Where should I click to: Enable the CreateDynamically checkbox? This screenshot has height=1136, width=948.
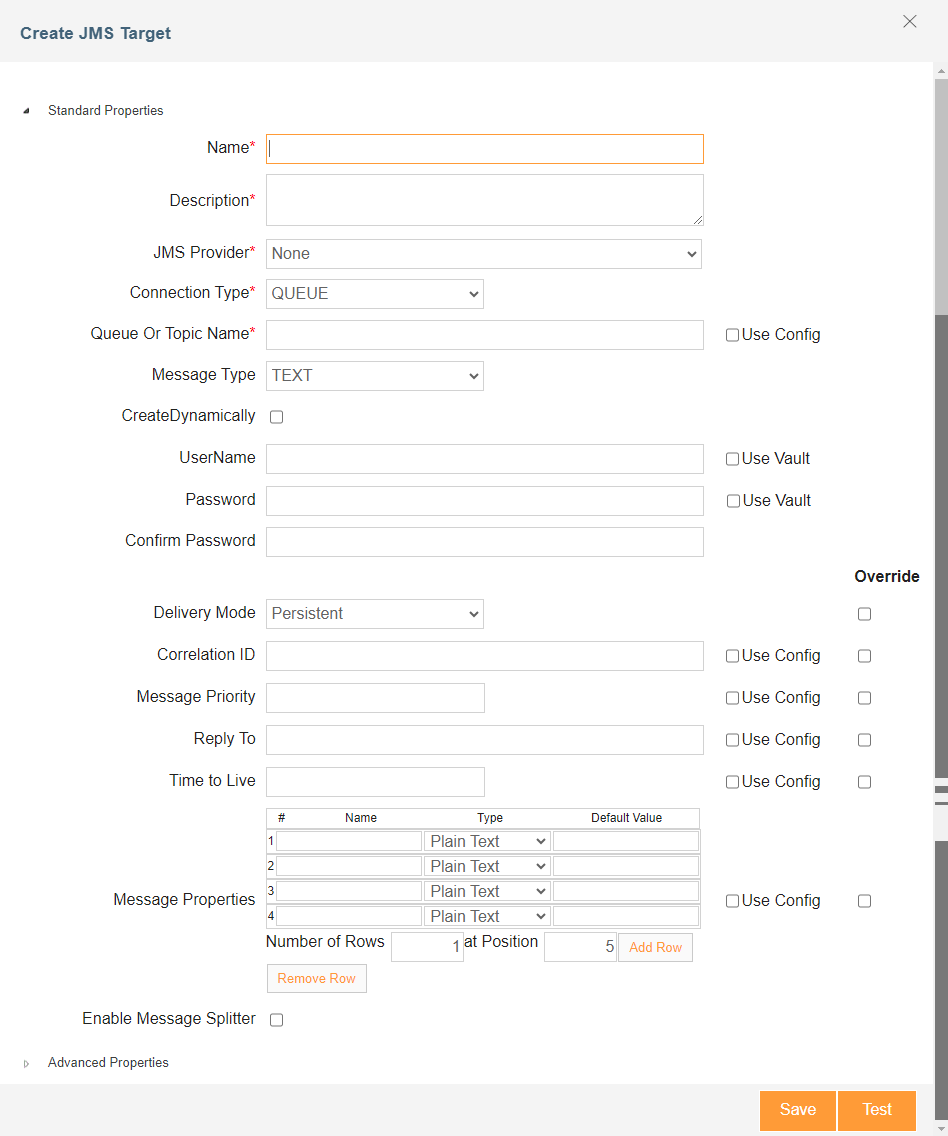pos(277,417)
